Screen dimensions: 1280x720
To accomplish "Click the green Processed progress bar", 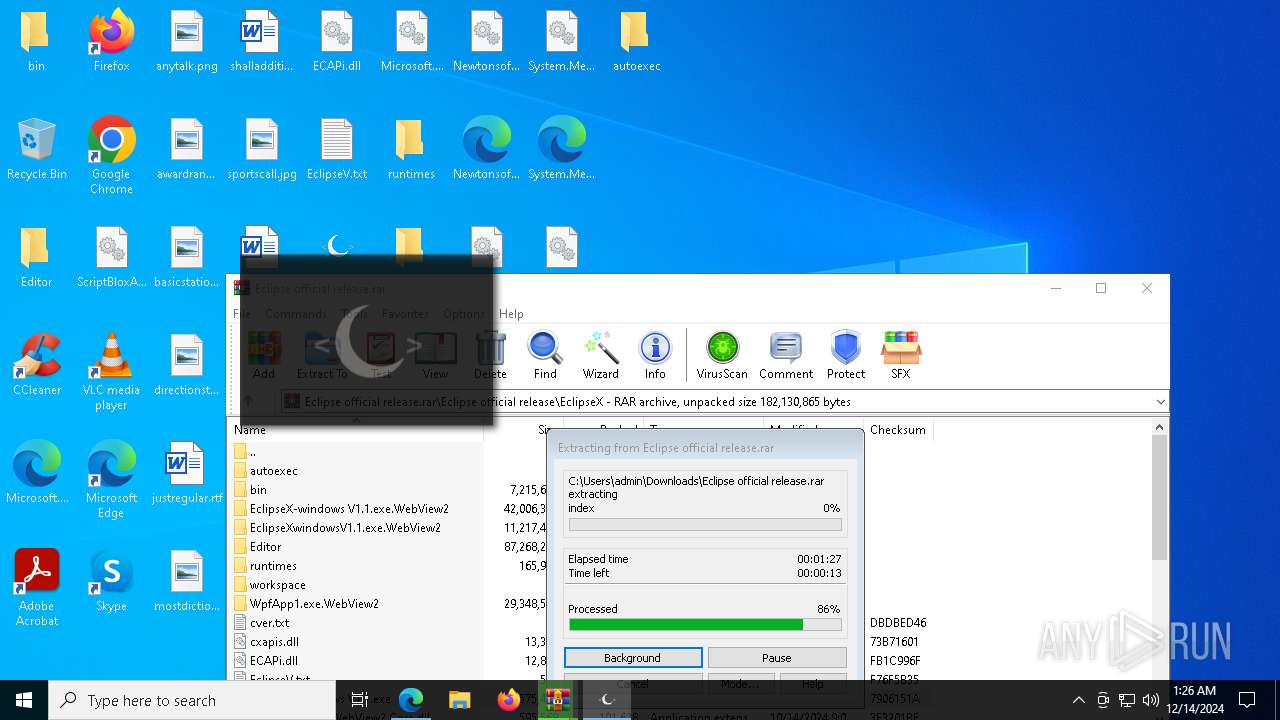I will point(705,624).
